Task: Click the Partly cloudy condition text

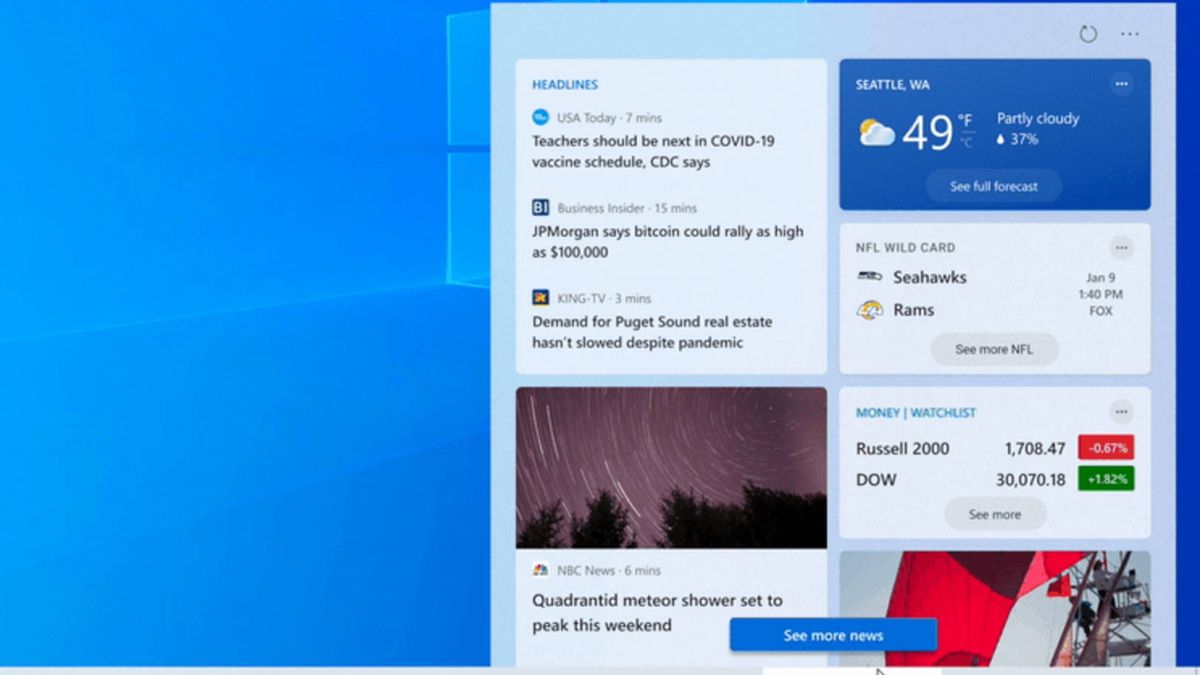Action: (x=1038, y=118)
